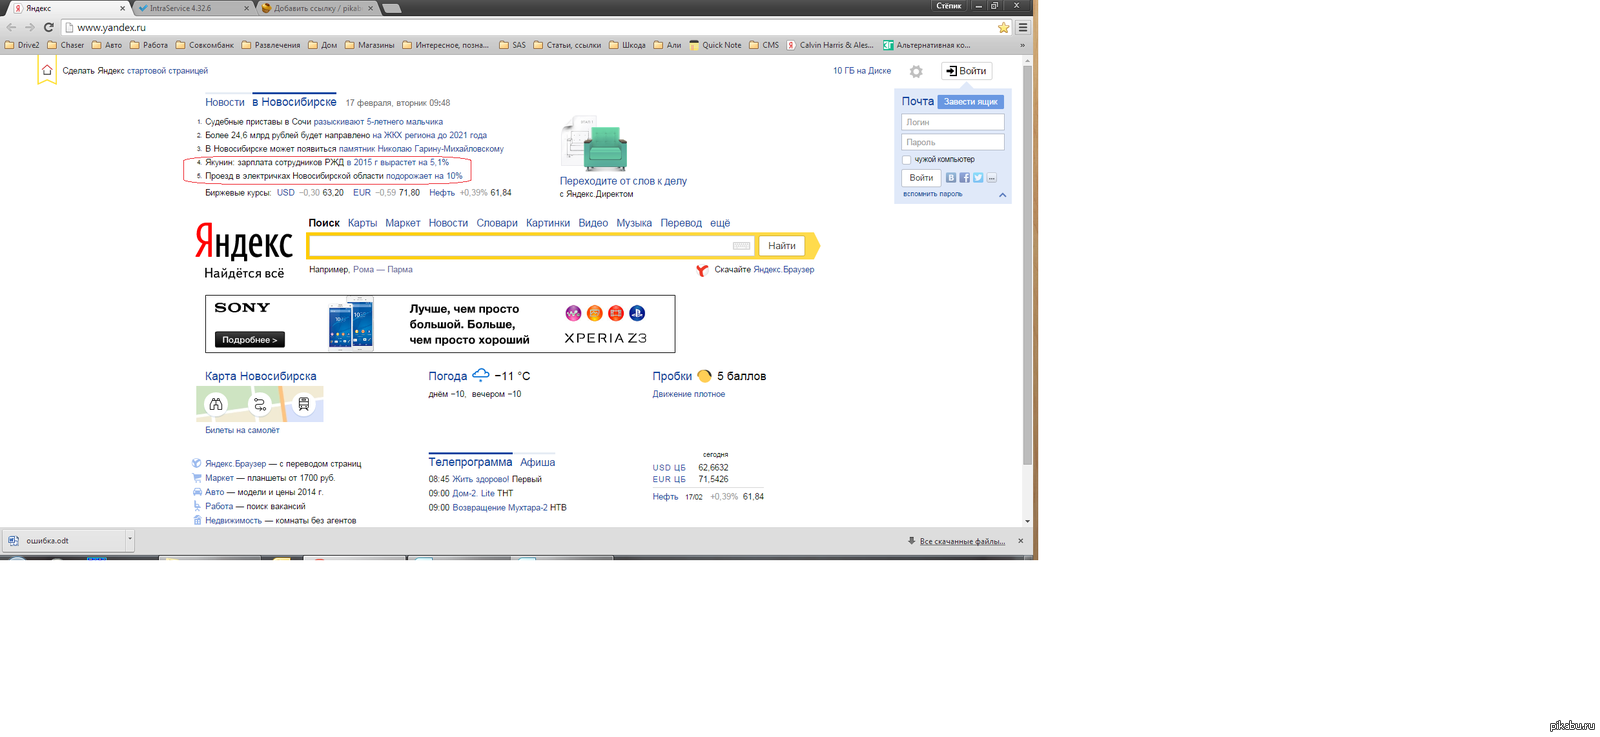Click the binoculars panorama icon on map

[x=216, y=404]
